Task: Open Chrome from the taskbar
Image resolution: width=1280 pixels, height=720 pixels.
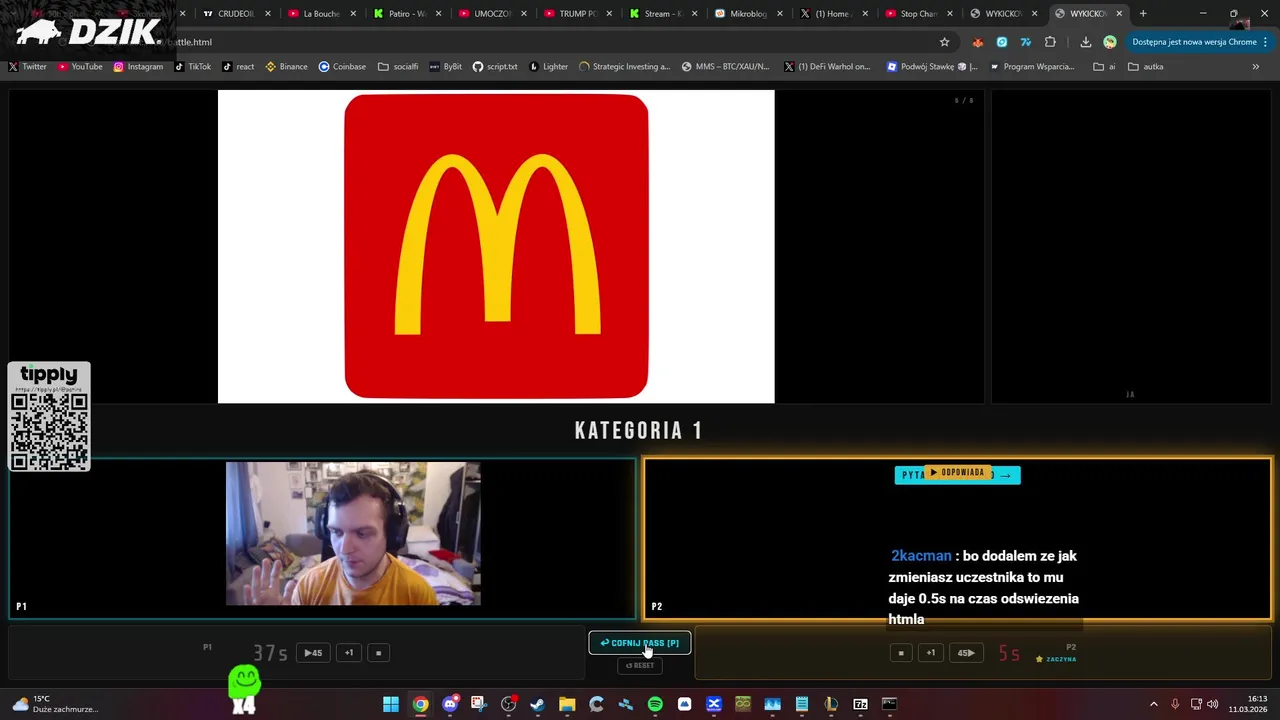Action: pyautogui.click(x=420, y=704)
